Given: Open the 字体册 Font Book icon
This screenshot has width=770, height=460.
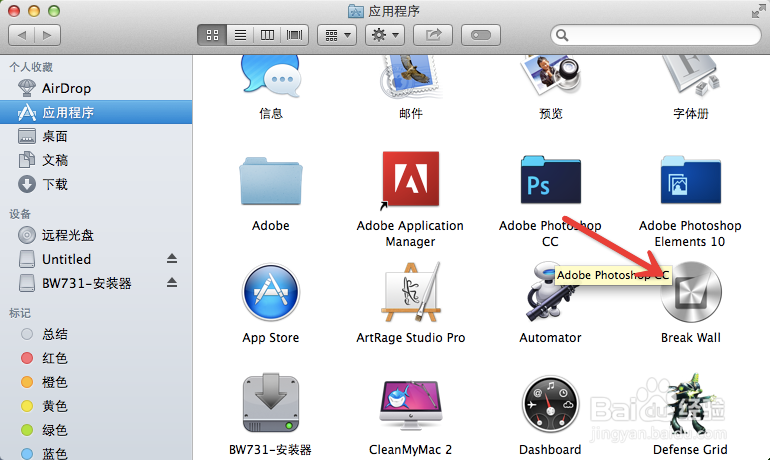Looking at the screenshot, I should click(690, 77).
